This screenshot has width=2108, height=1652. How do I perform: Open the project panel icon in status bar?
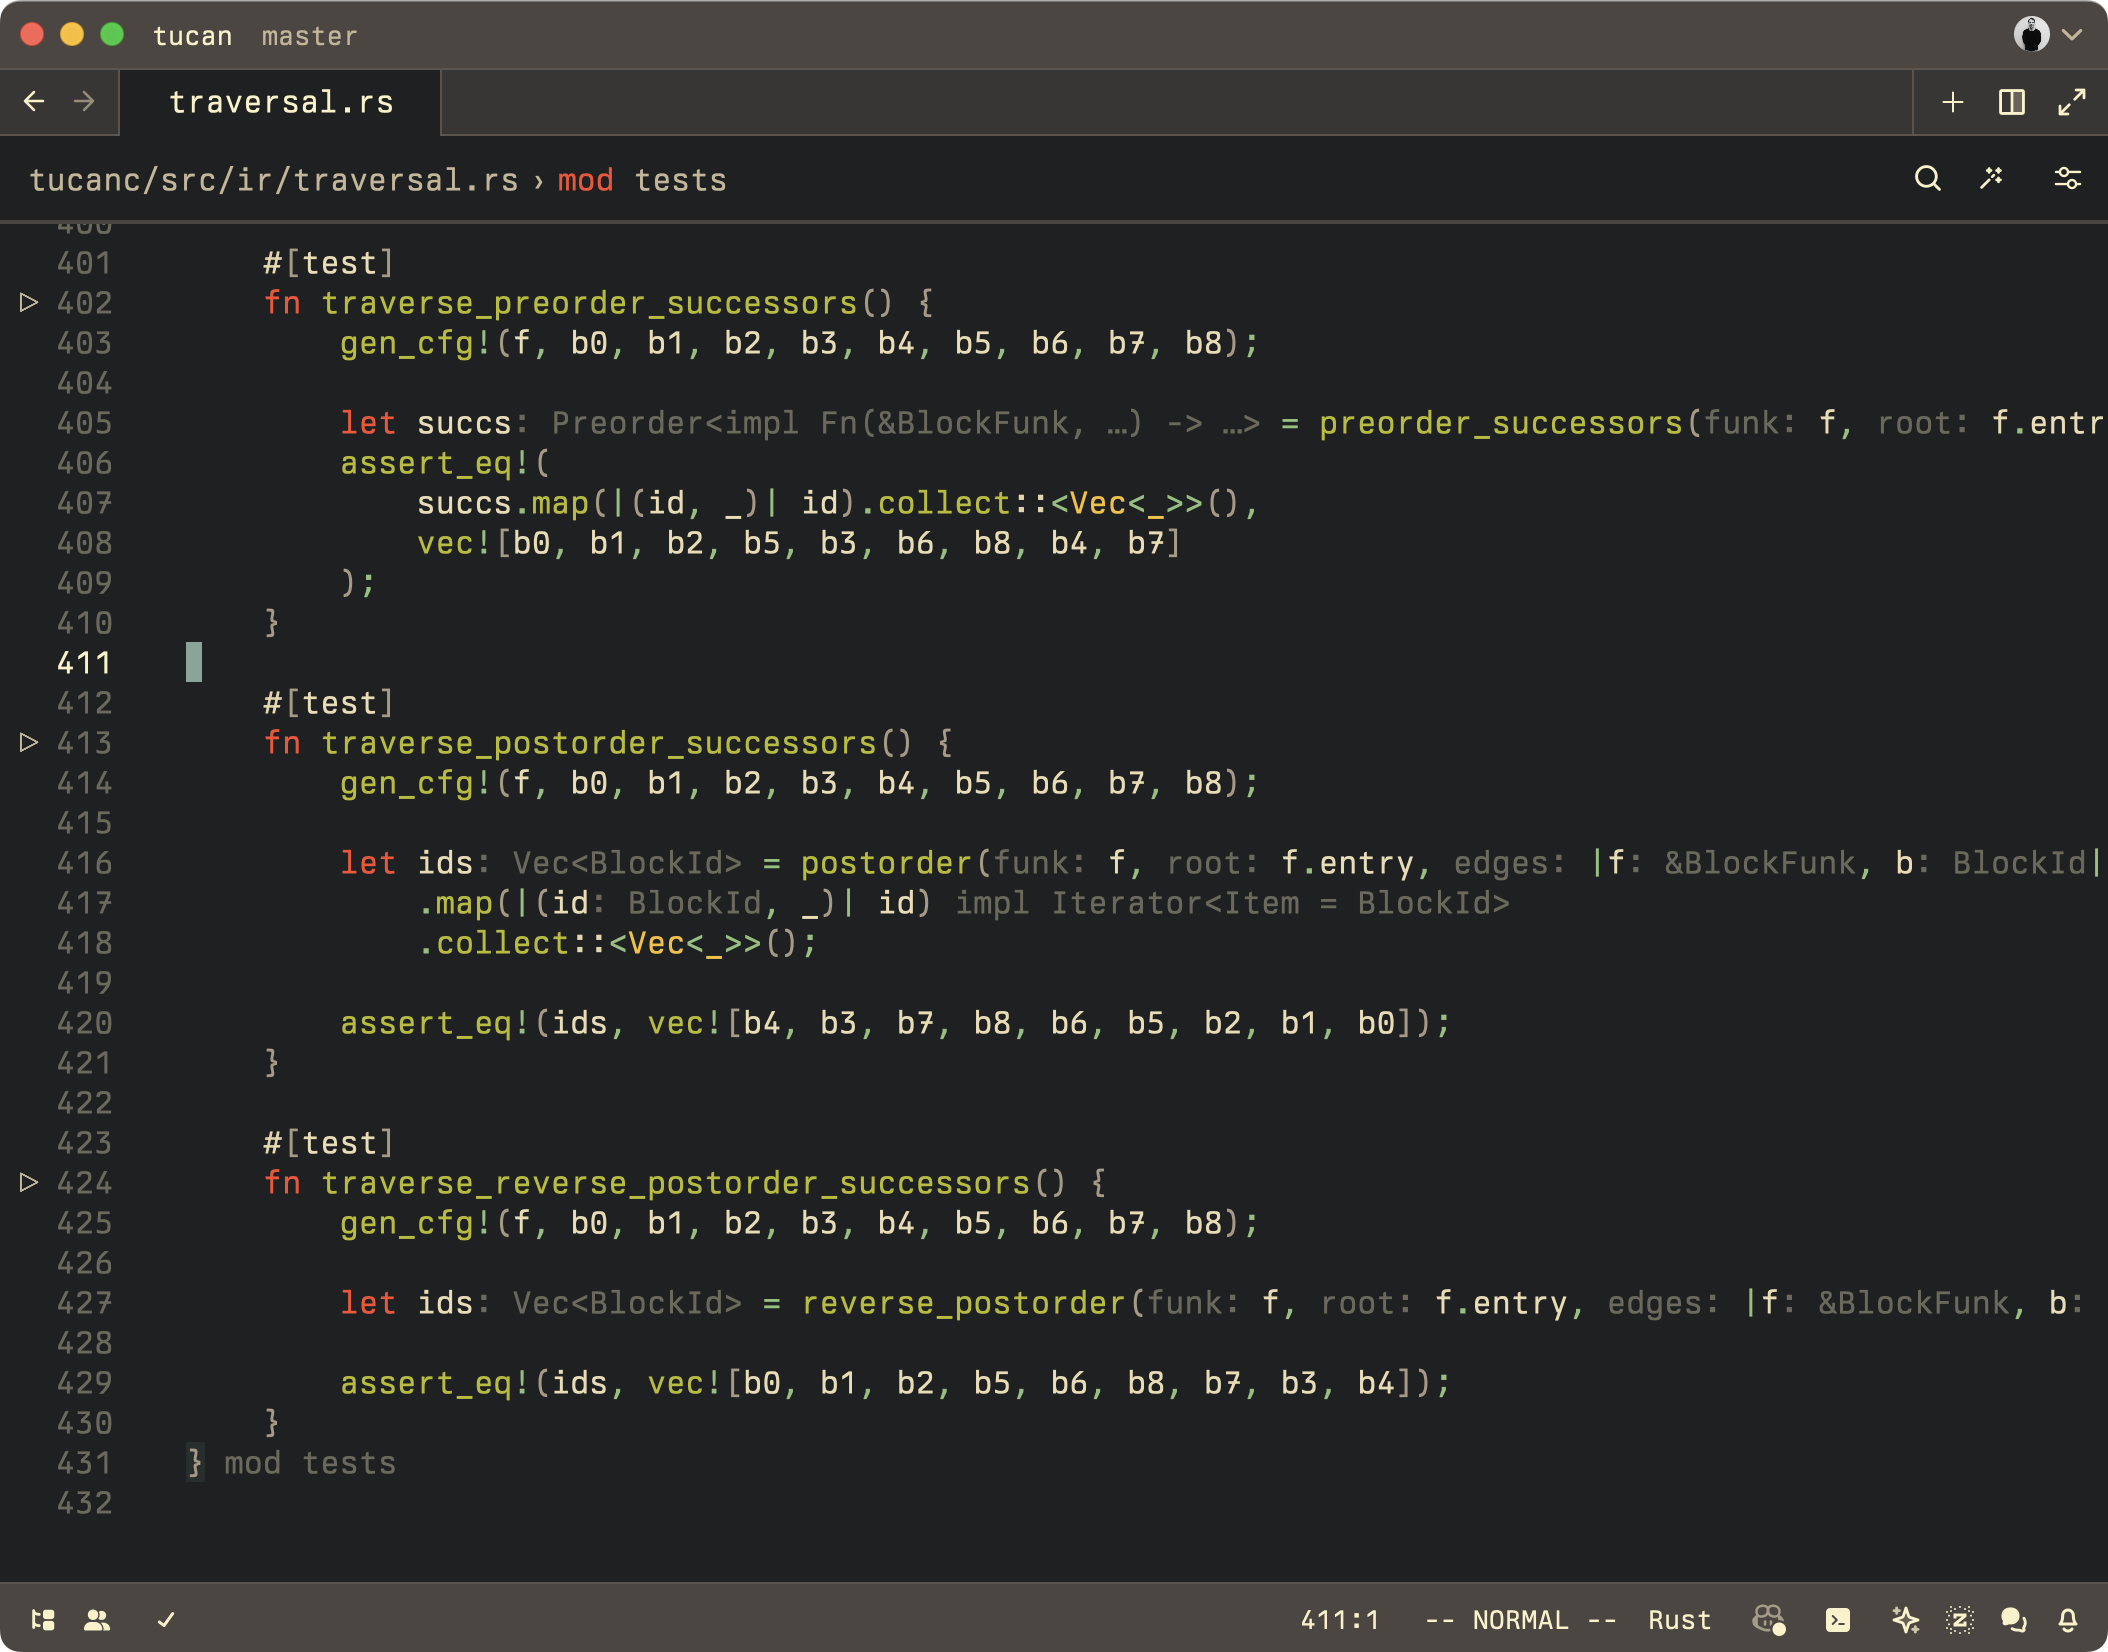(x=43, y=1619)
